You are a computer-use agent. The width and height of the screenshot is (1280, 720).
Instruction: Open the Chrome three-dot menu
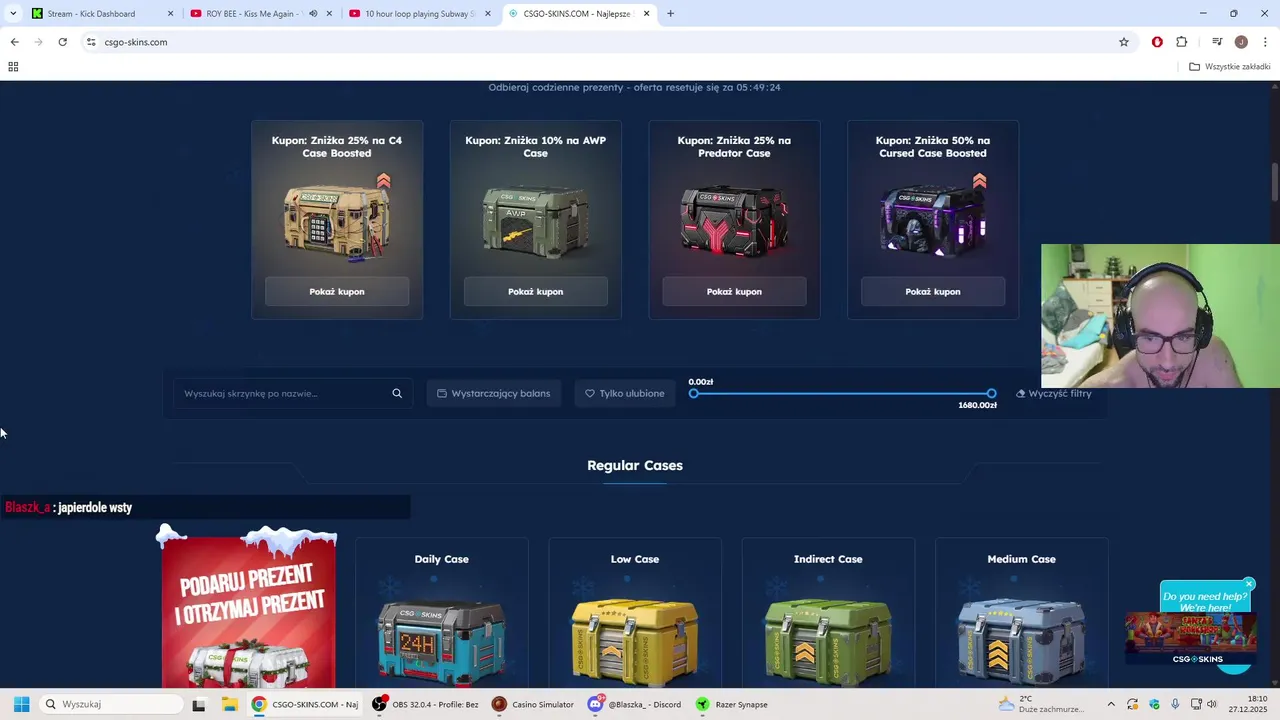click(1265, 42)
